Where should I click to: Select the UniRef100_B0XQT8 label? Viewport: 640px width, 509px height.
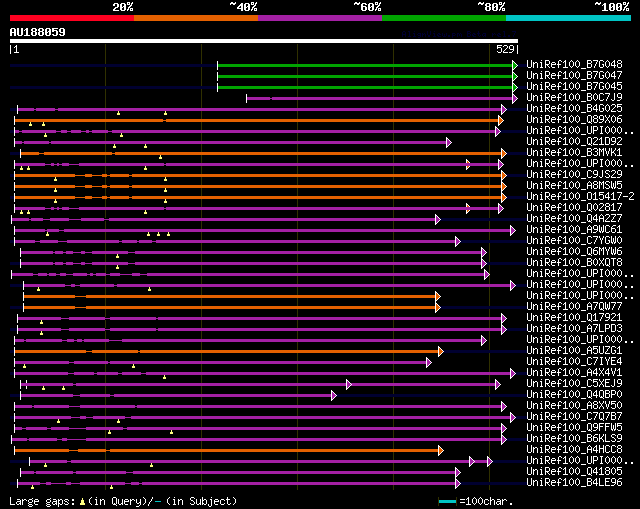coord(574,263)
